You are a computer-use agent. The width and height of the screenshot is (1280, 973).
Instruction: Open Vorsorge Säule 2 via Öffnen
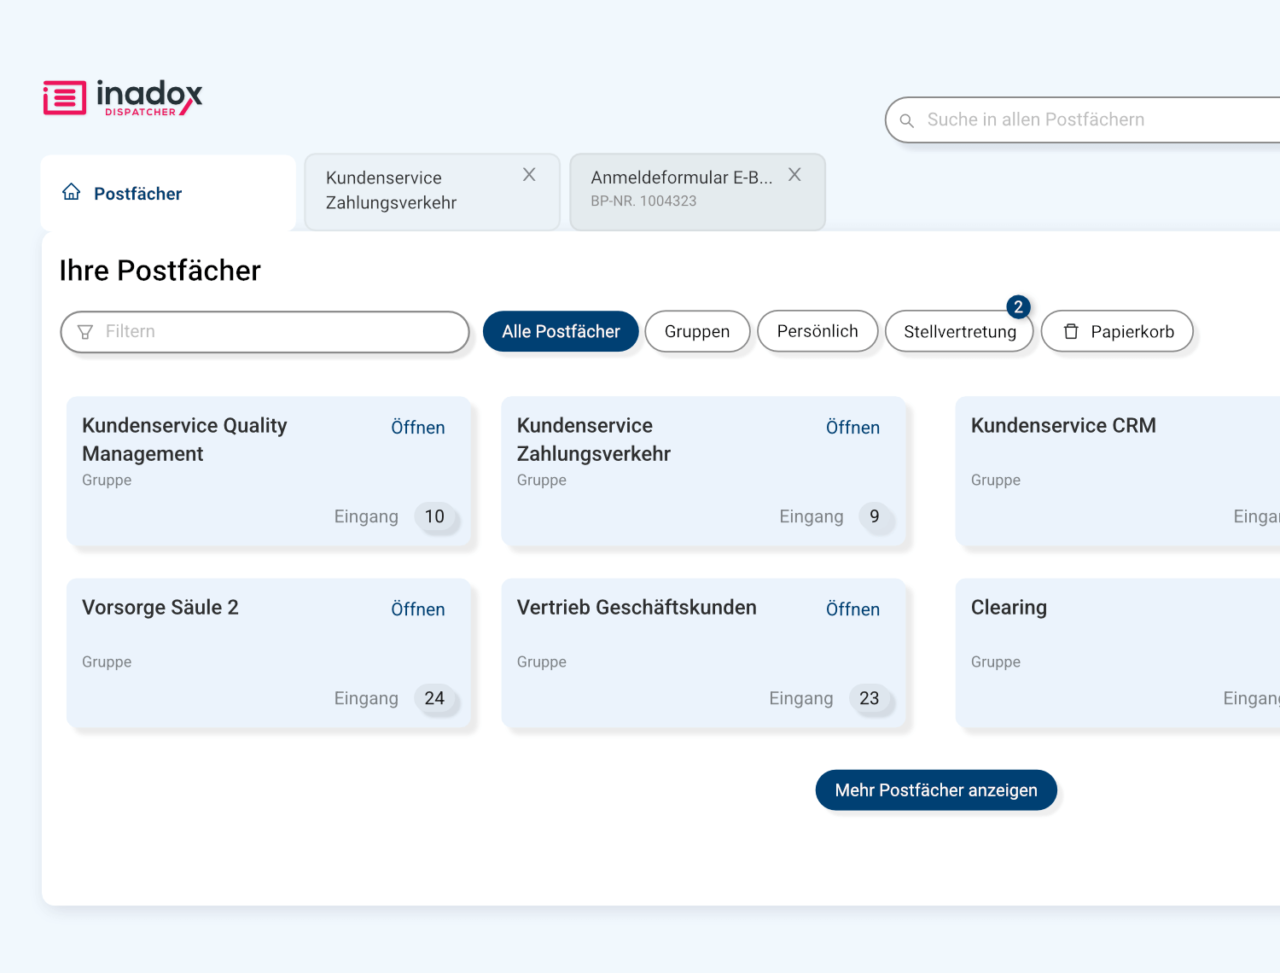click(418, 609)
